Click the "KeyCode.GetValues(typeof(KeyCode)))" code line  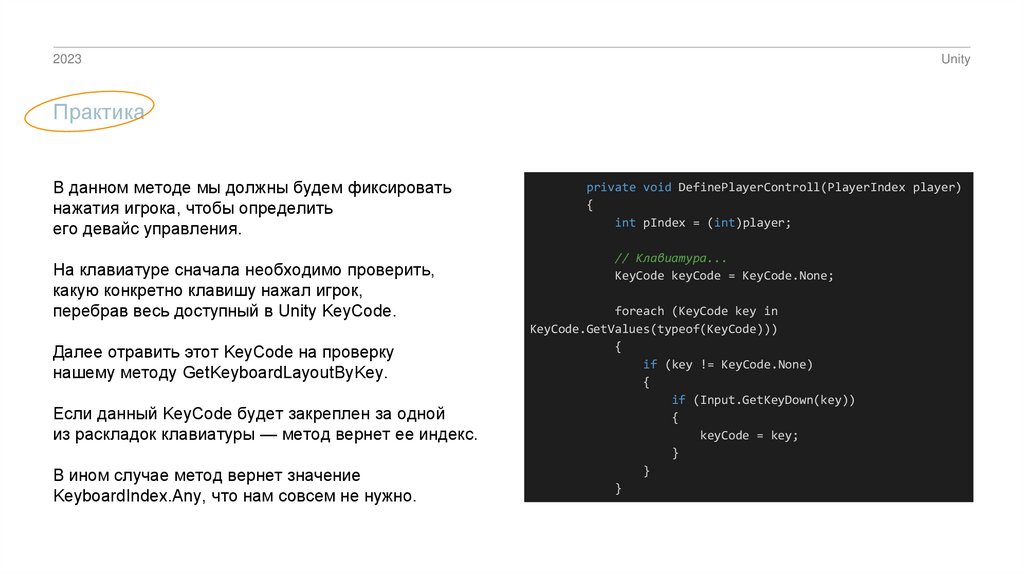pyautogui.click(x=653, y=329)
